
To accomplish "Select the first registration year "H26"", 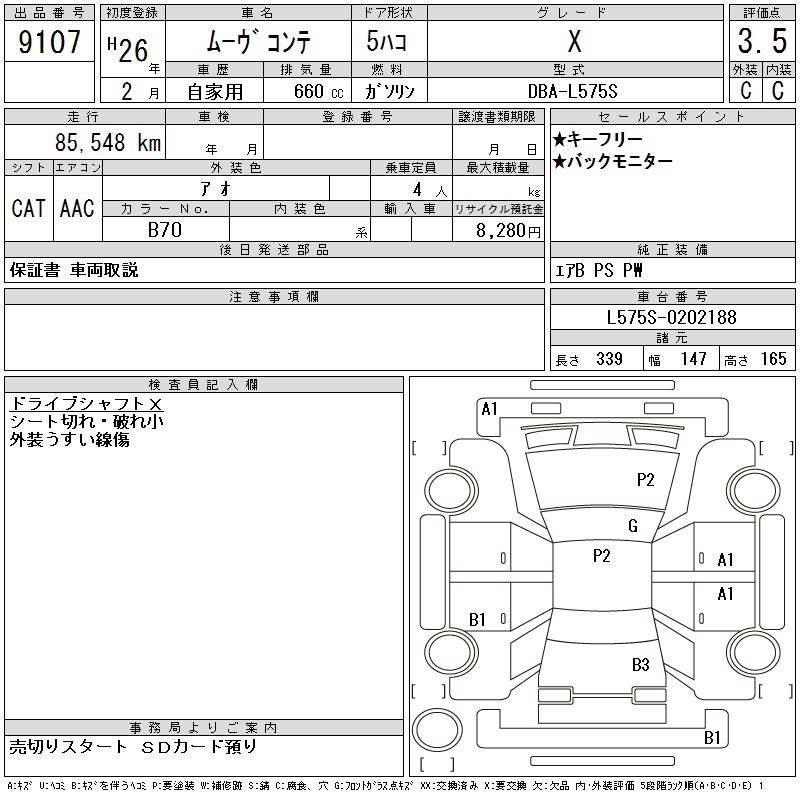I will coord(128,49).
